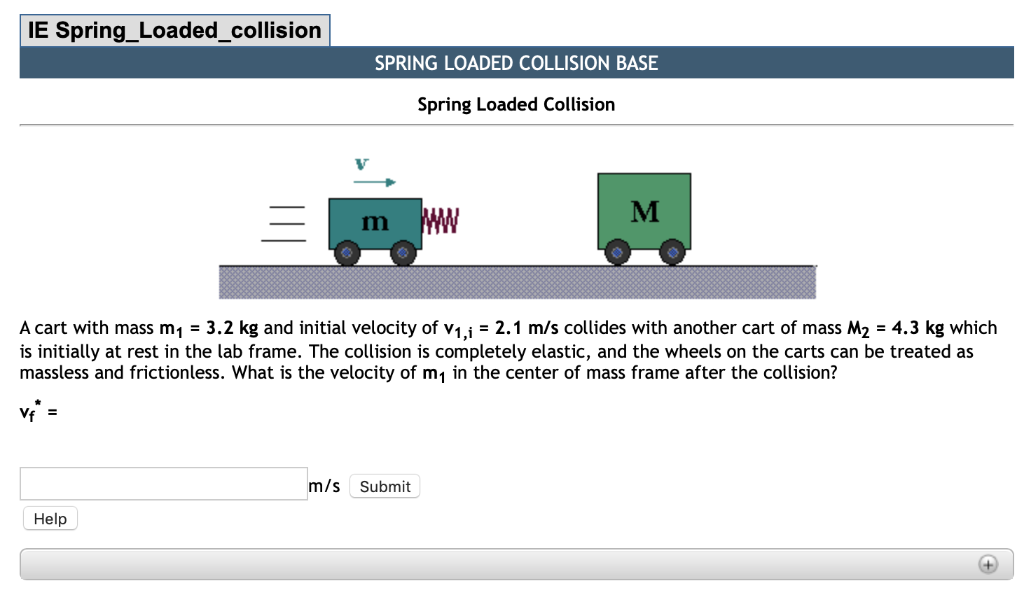Screen dimensions: 1024x595
Task: Submit your velocity answer
Action: pyautogui.click(x=384, y=486)
